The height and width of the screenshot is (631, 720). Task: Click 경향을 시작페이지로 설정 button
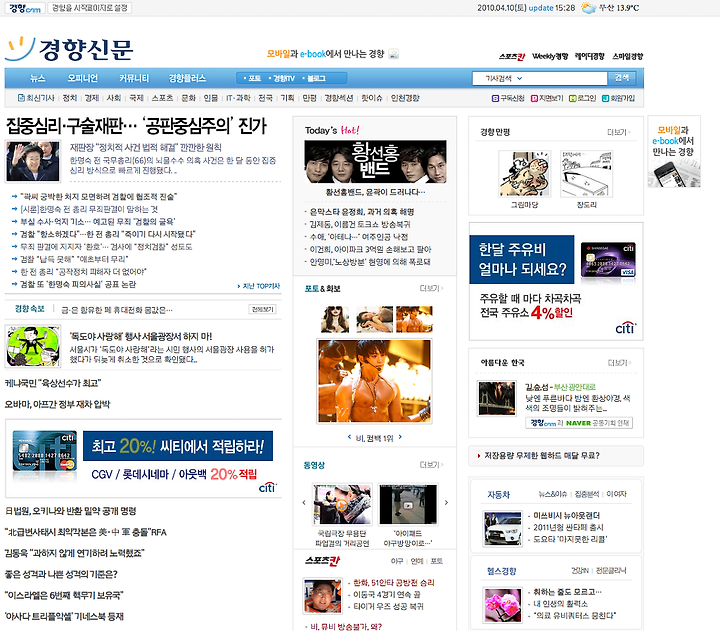click(x=90, y=8)
